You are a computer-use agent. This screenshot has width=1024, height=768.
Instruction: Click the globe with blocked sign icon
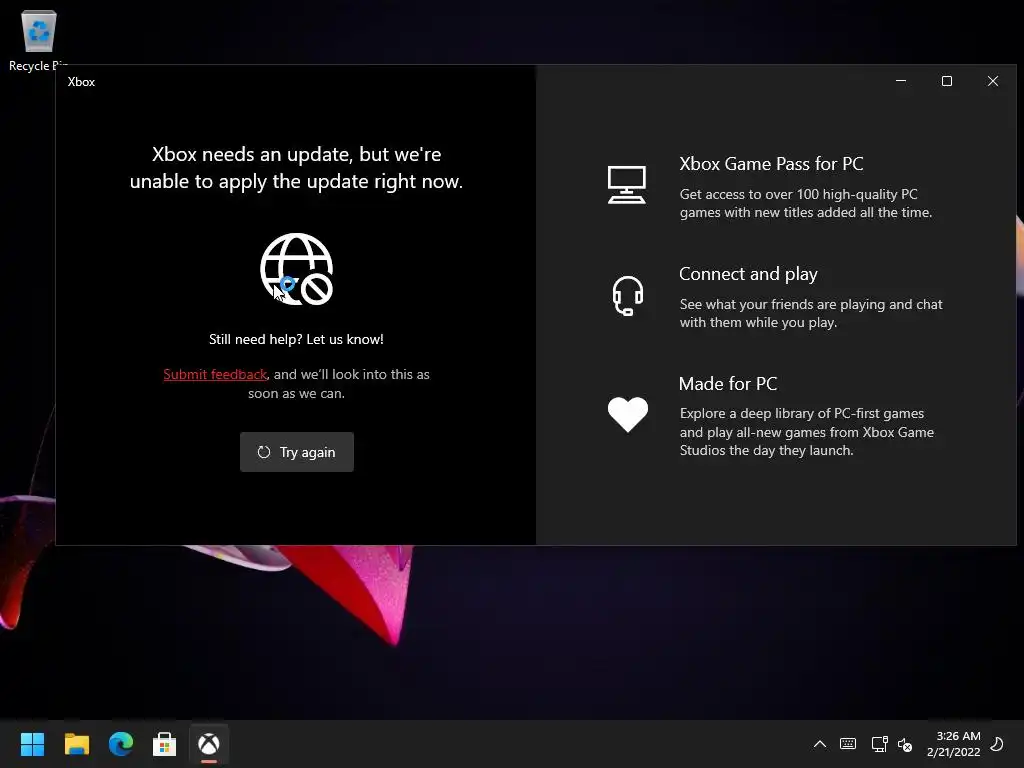(x=297, y=269)
